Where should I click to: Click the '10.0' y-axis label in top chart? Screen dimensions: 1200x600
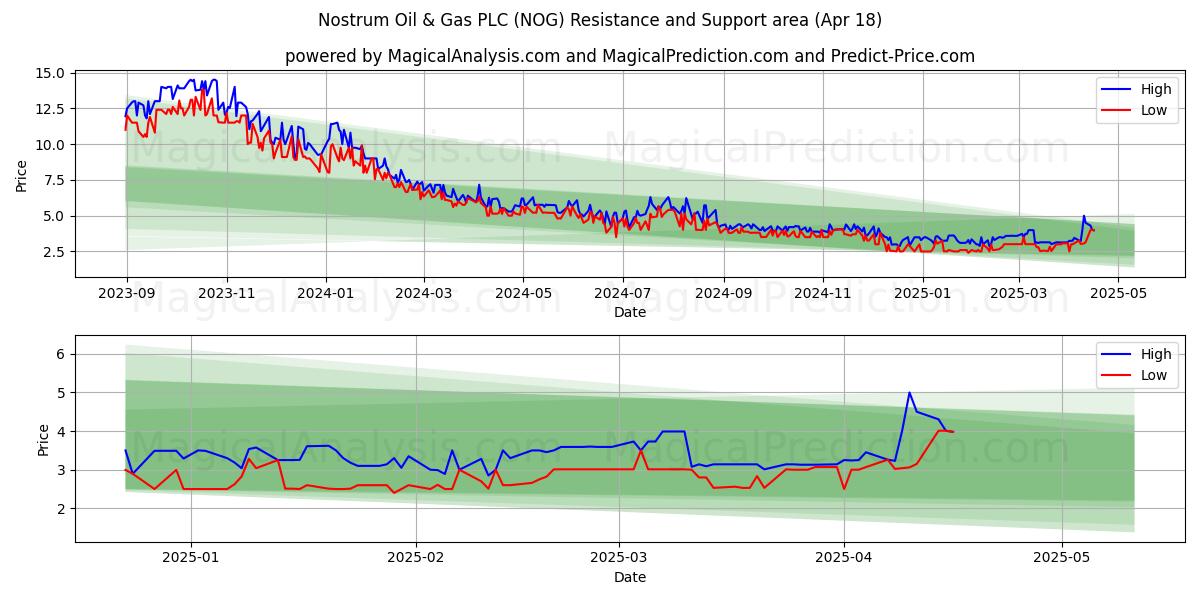click(x=52, y=145)
